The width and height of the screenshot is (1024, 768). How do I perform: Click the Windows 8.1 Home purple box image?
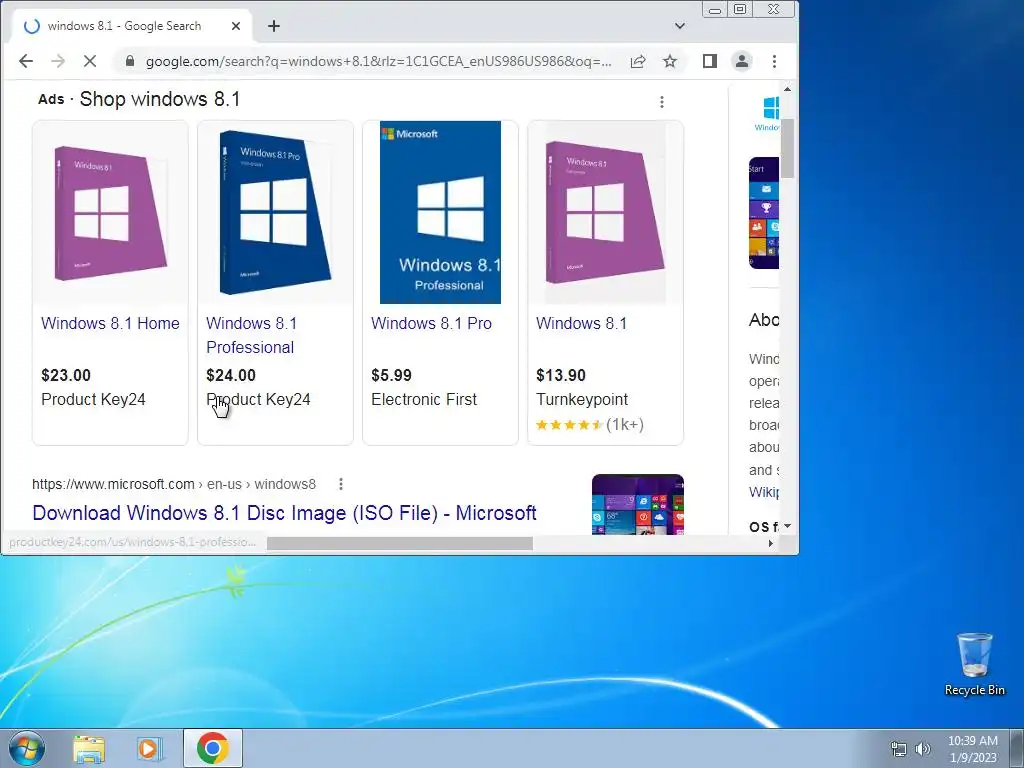110,212
